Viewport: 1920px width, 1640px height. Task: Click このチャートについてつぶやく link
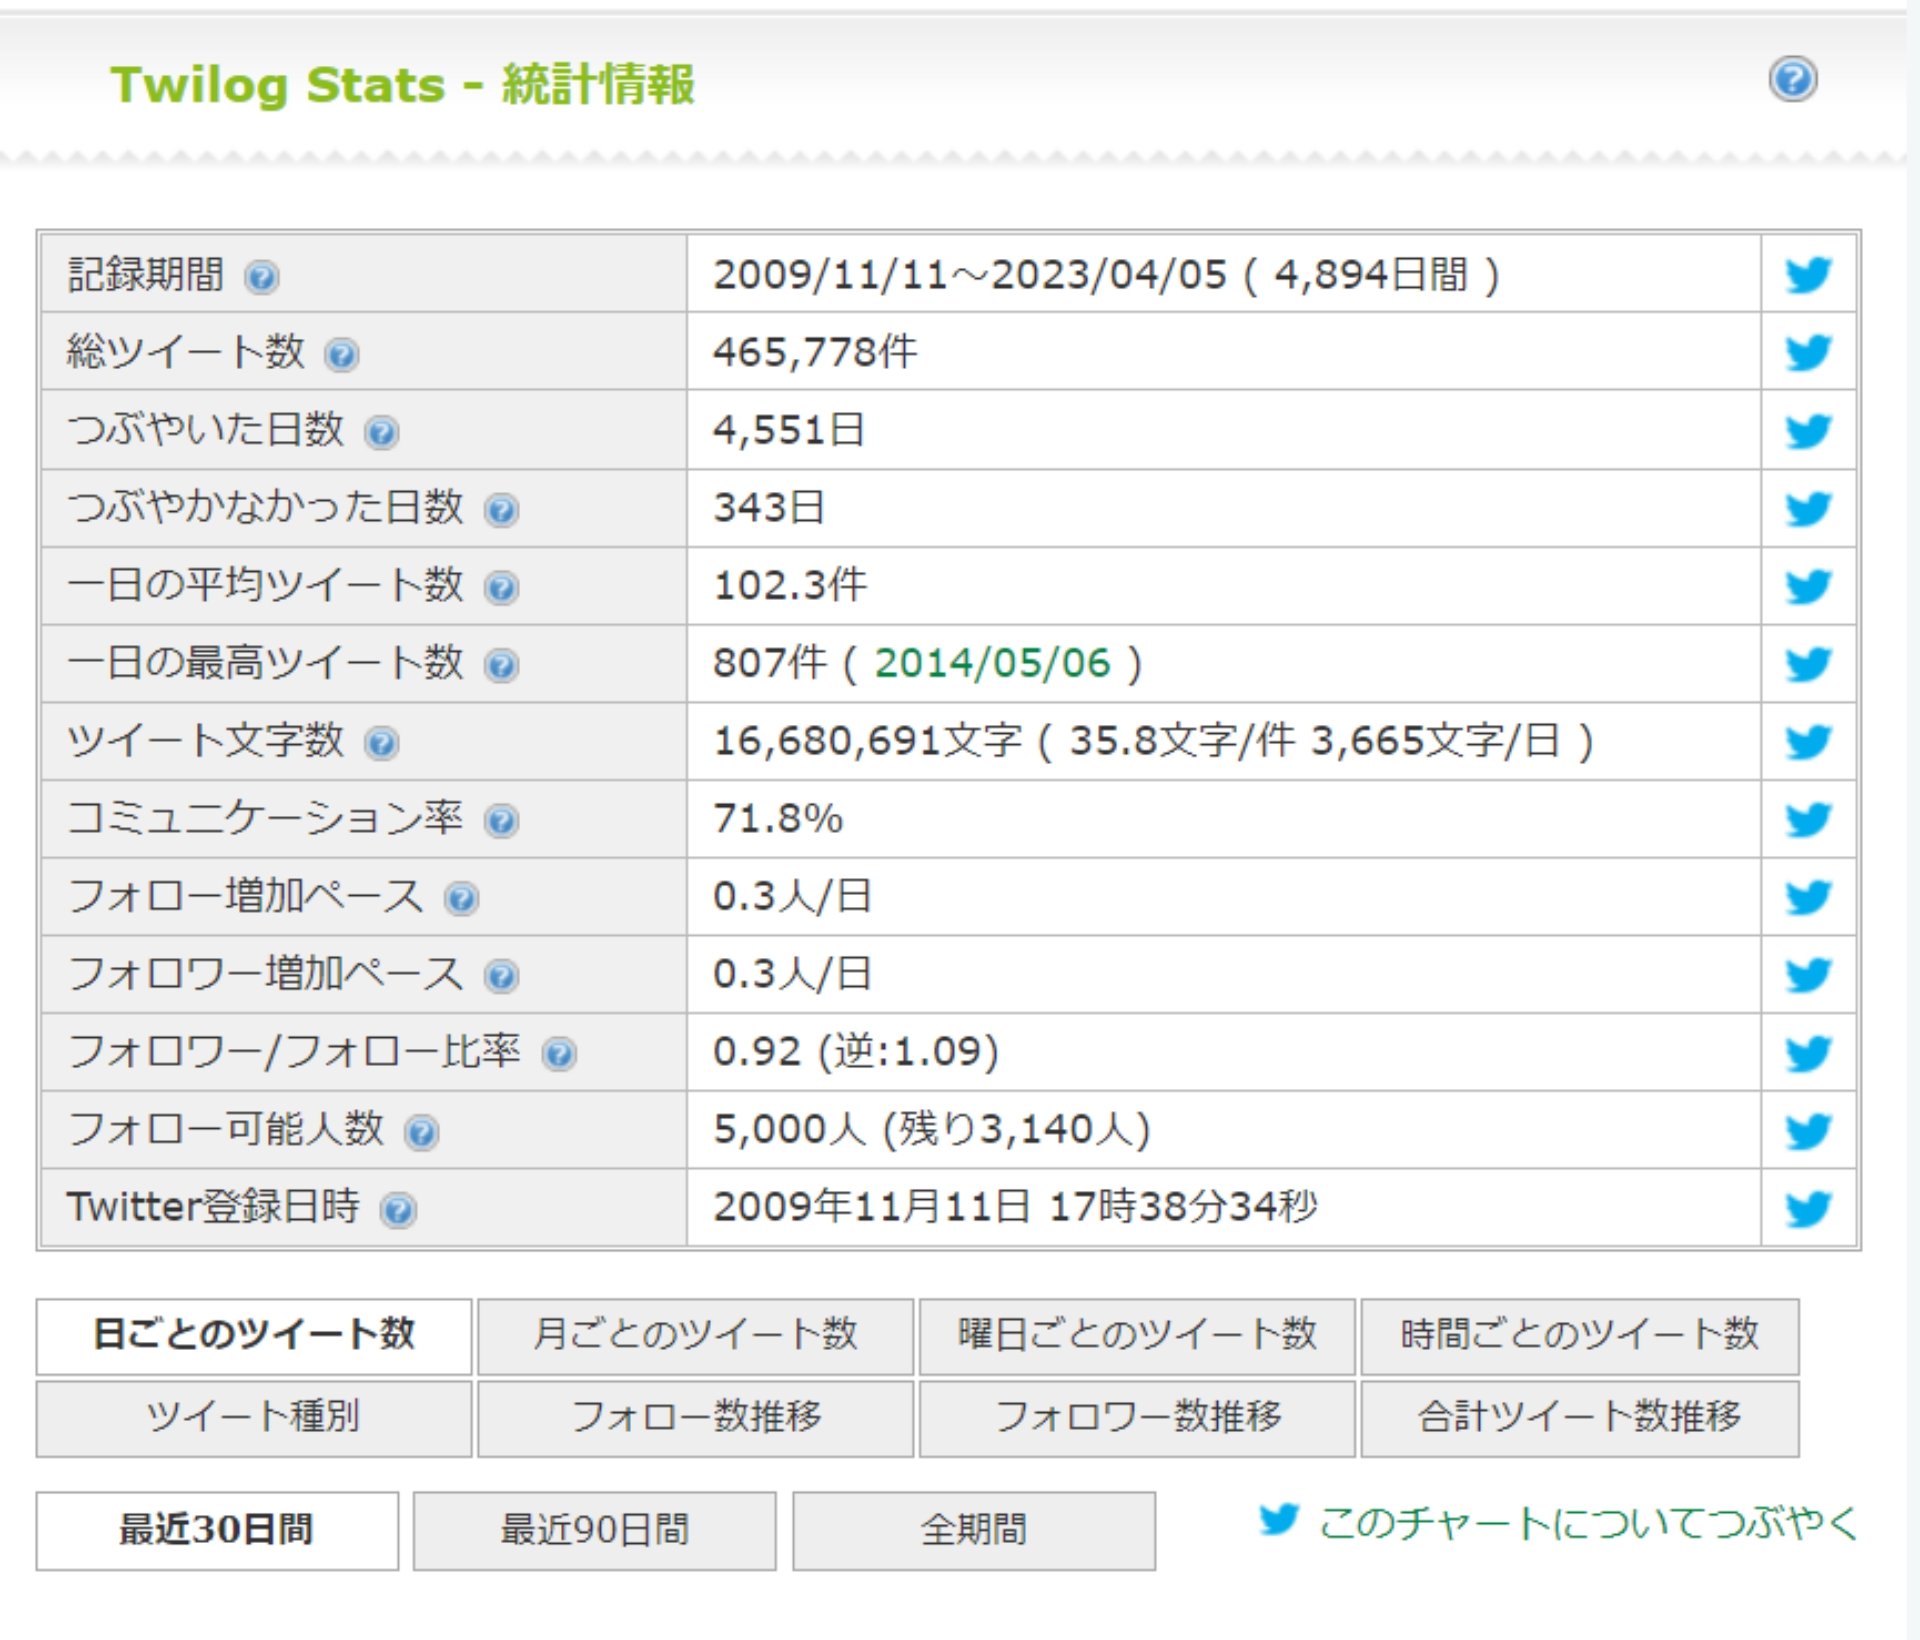[x=1586, y=1523]
